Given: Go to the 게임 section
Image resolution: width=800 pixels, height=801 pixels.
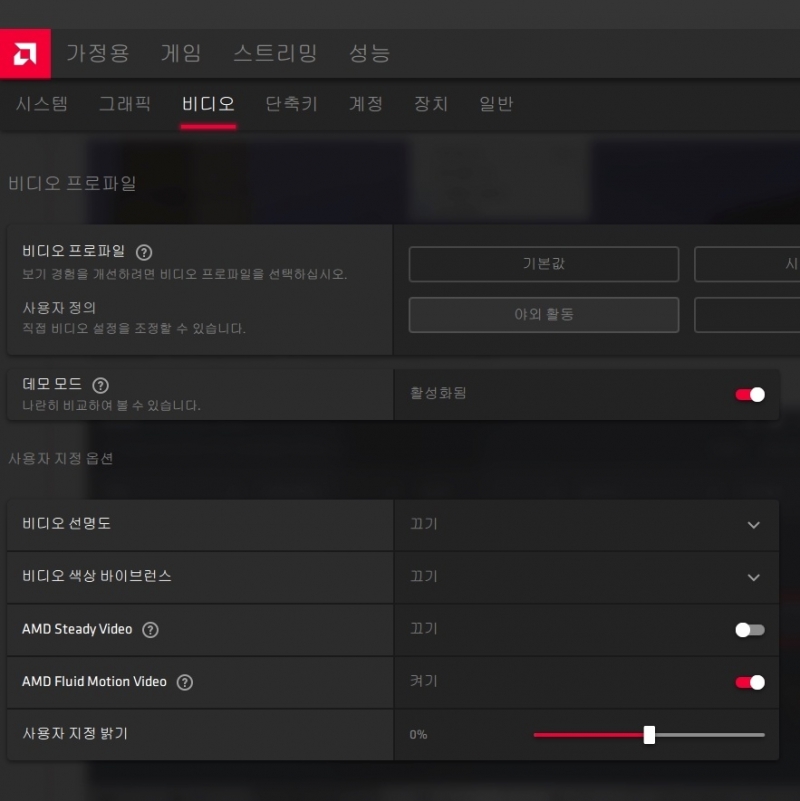Looking at the screenshot, I should pos(181,53).
